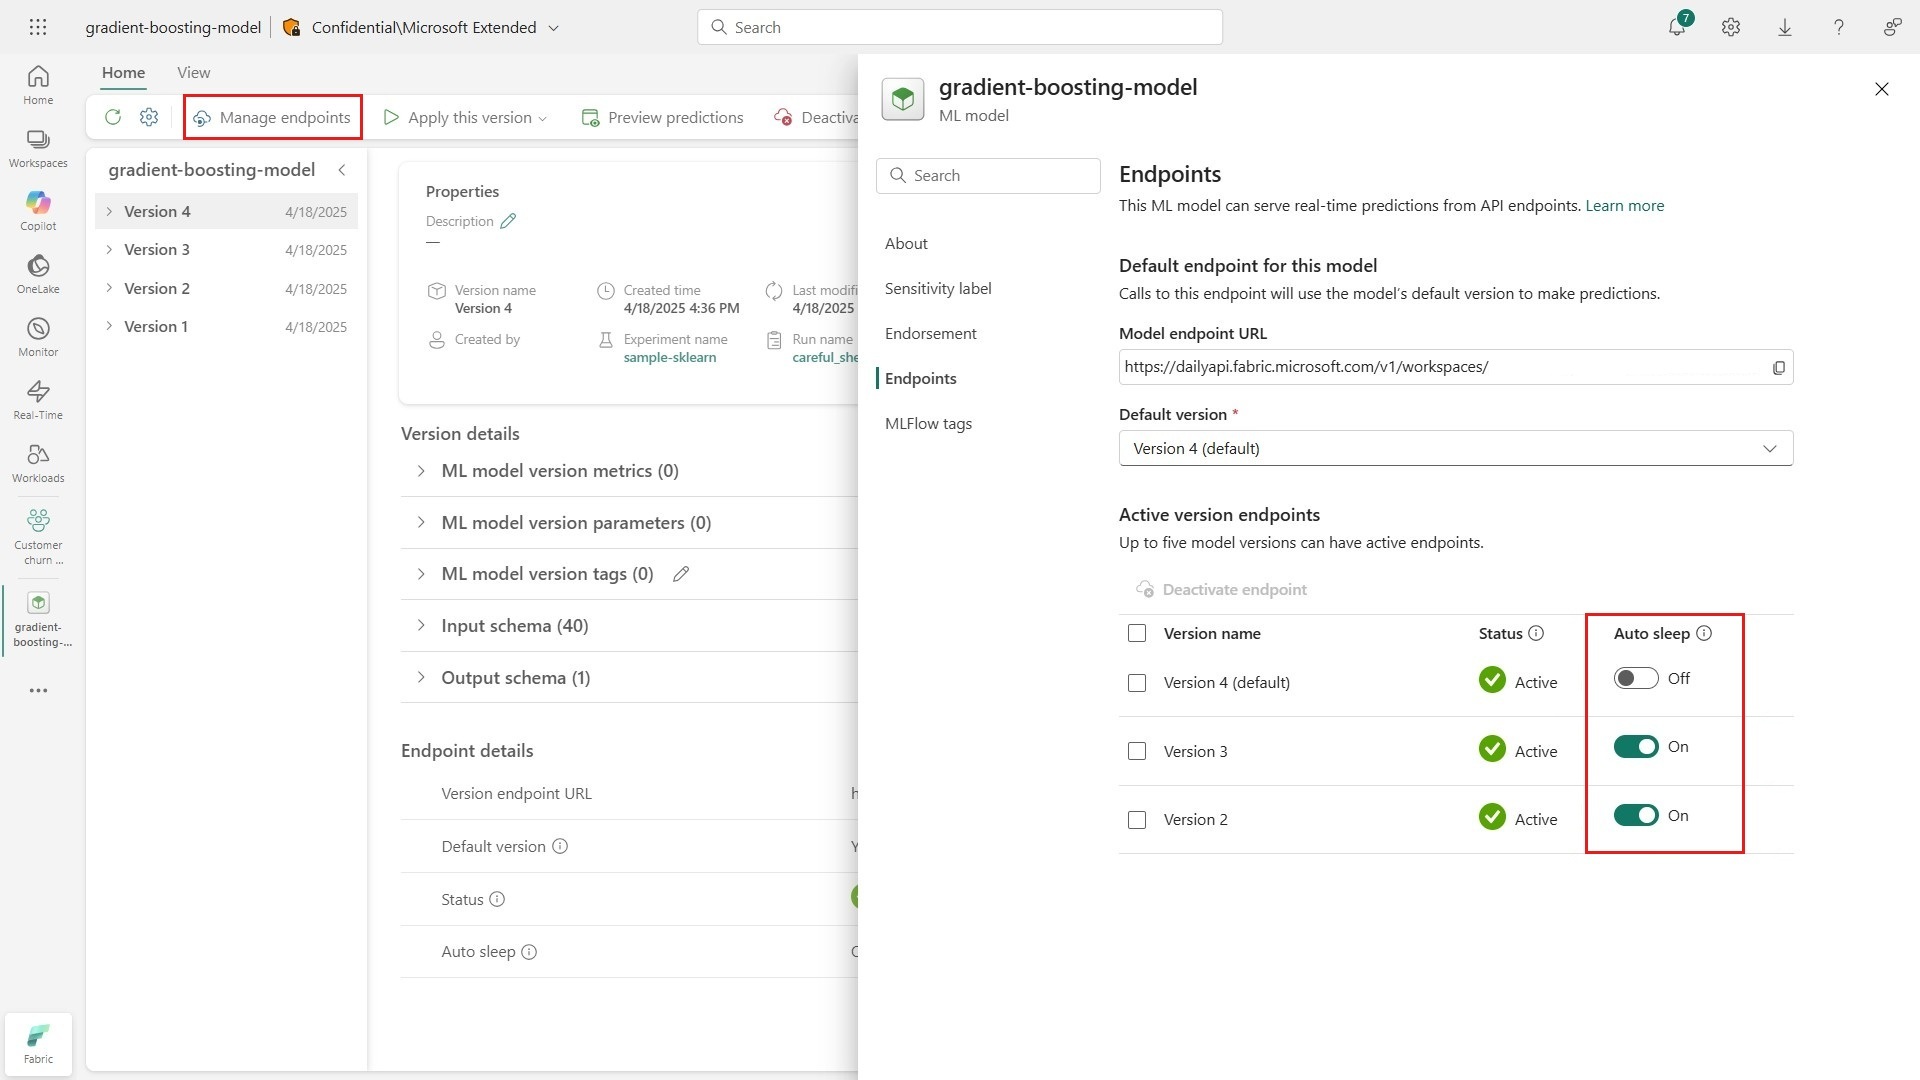Turn on auto sleep for Version 4
The image size is (1920, 1080).
(1635, 678)
